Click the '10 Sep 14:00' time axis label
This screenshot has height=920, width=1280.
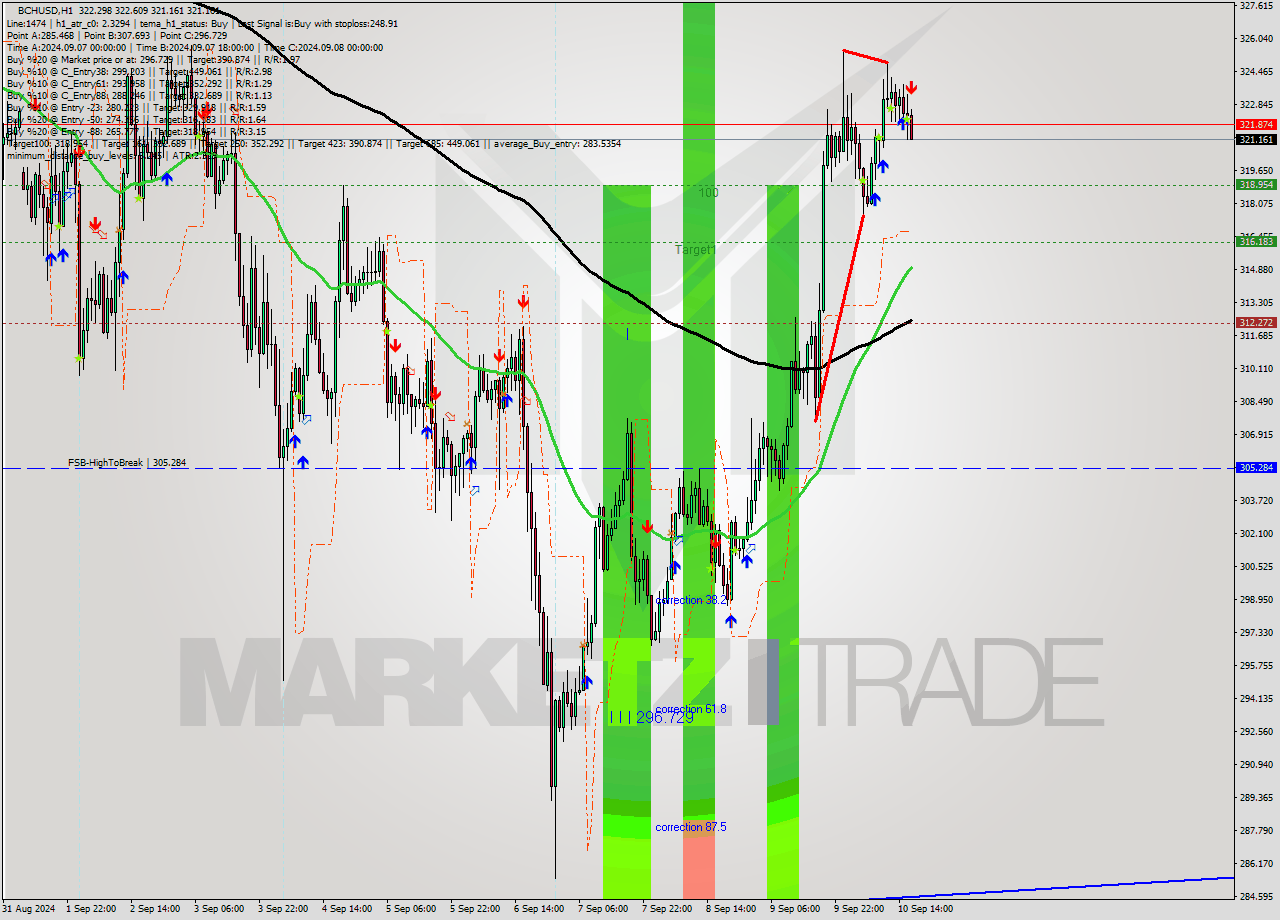924,909
